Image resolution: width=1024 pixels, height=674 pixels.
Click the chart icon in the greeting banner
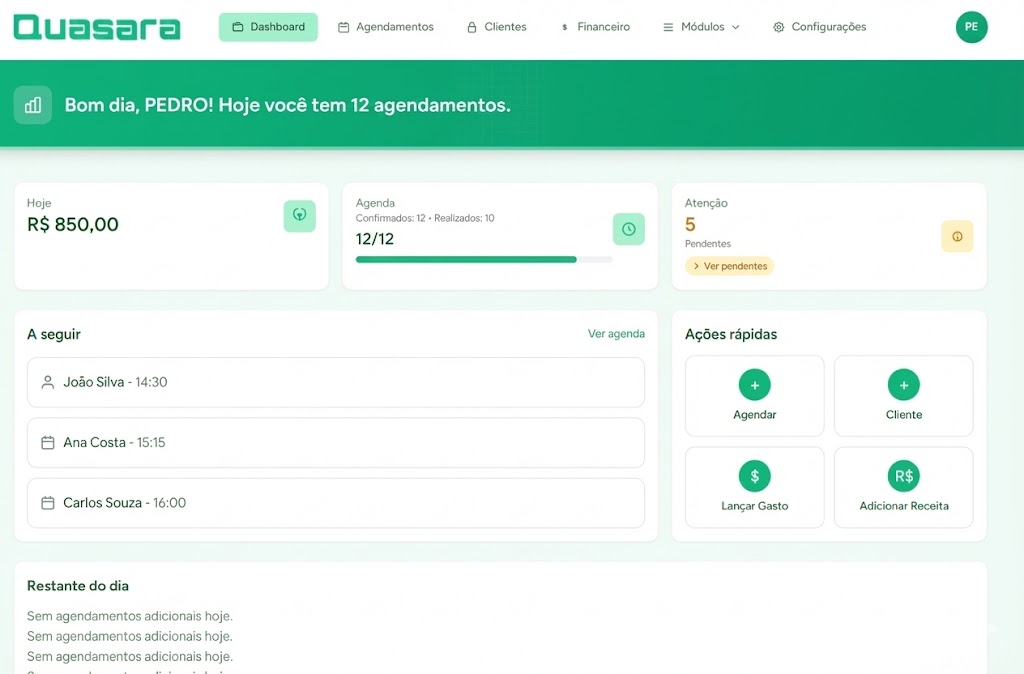pos(33,104)
